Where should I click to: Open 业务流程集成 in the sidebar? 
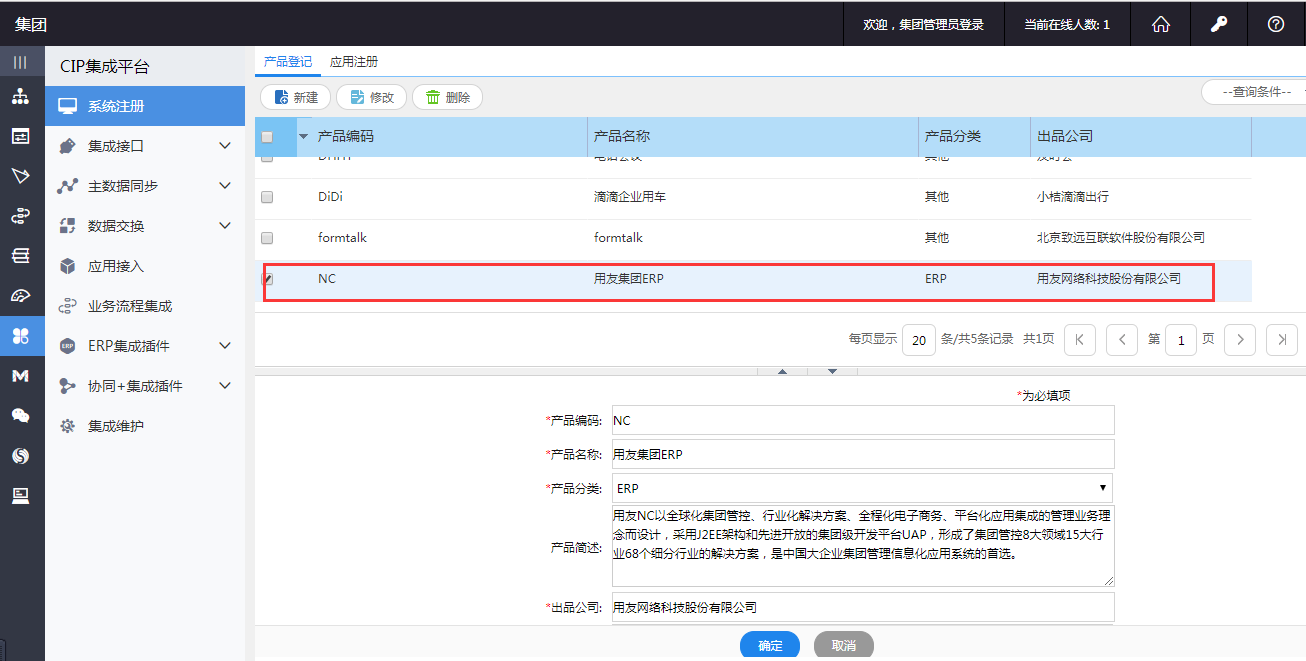pos(130,306)
